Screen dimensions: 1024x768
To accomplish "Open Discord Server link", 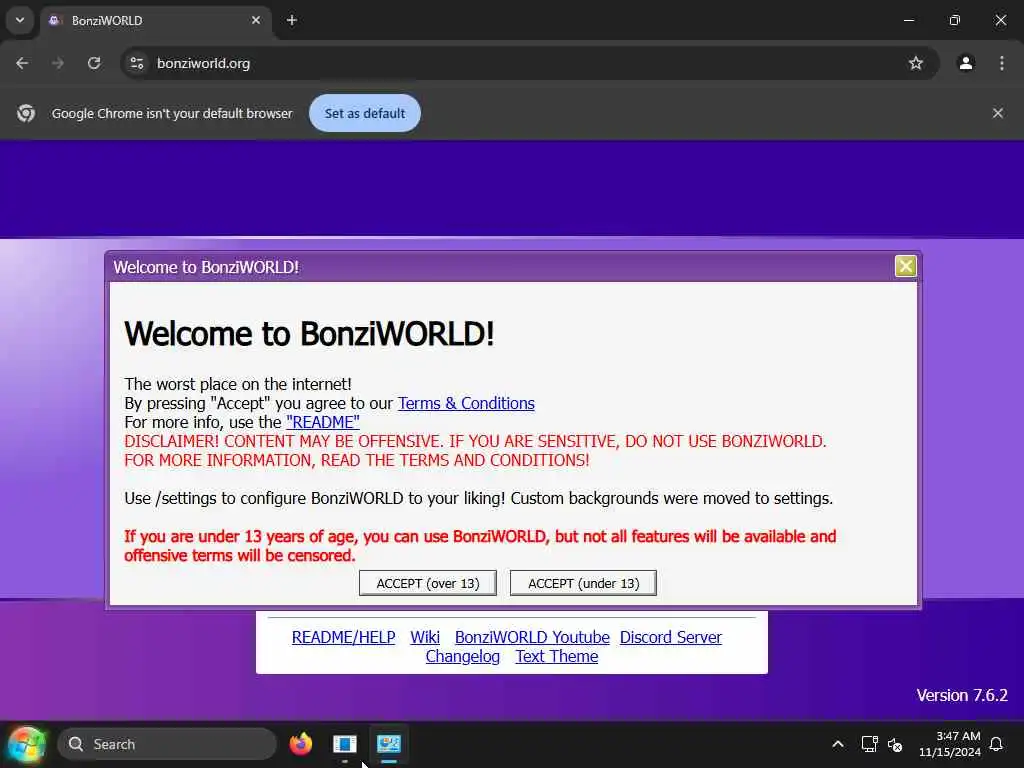I will click(x=671, y=637).
